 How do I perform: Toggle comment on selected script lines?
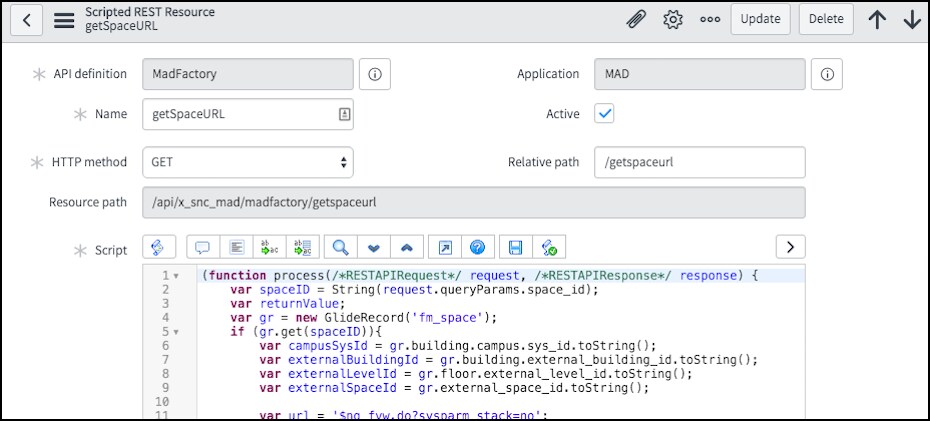(x=203, y=247)
